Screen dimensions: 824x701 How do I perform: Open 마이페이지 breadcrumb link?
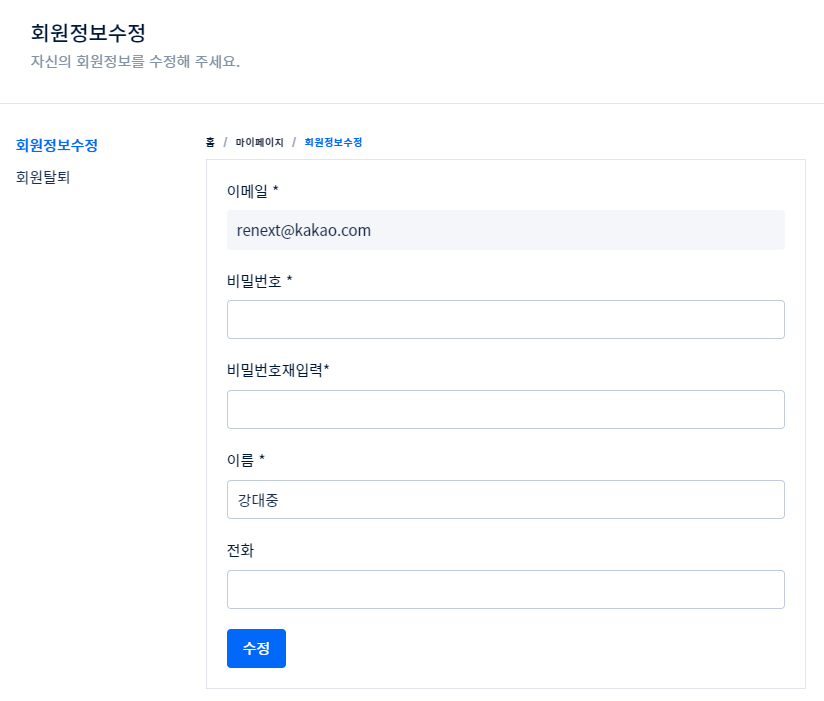coord(260,142)
